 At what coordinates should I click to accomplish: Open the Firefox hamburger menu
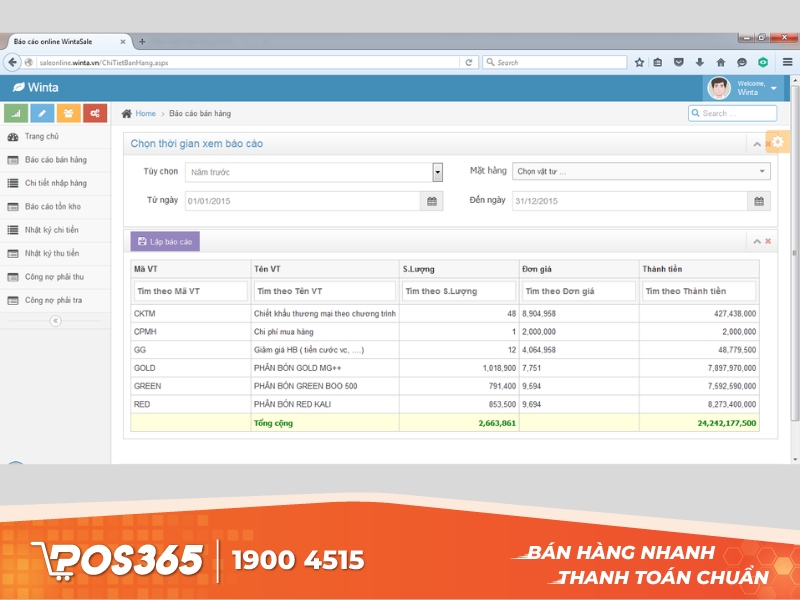click(787, 62)
